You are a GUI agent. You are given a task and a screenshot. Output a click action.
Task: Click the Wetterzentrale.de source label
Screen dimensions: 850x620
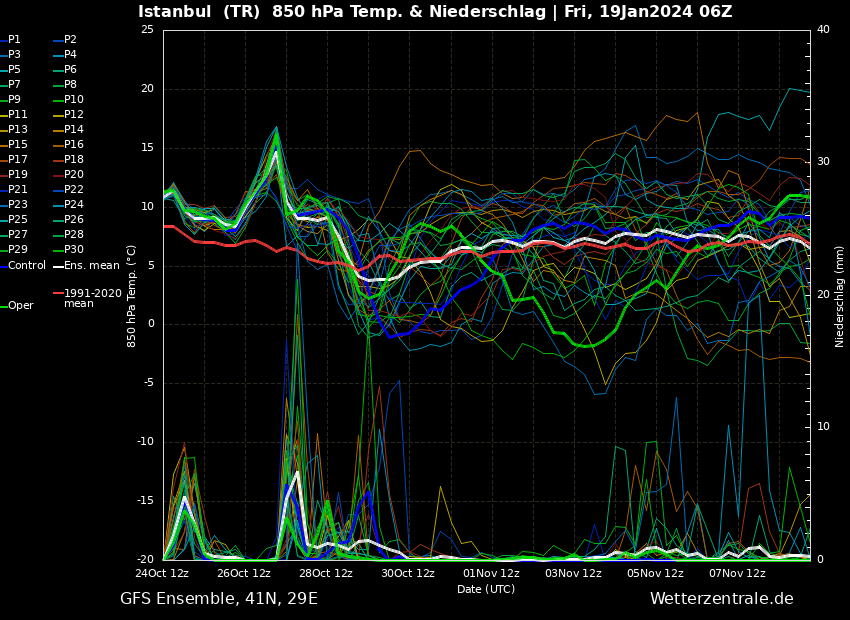[x=721, y=599]
